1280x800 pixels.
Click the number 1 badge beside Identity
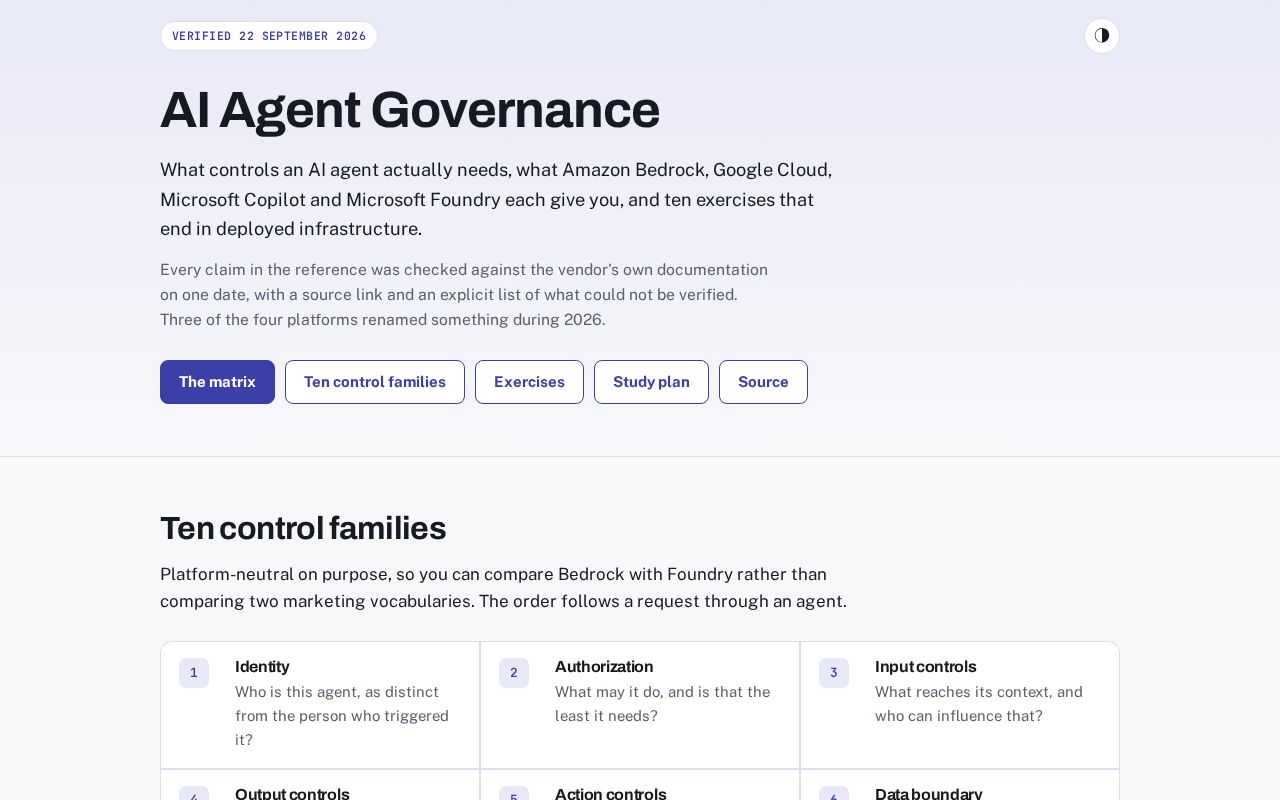click(x=194, y=673)
